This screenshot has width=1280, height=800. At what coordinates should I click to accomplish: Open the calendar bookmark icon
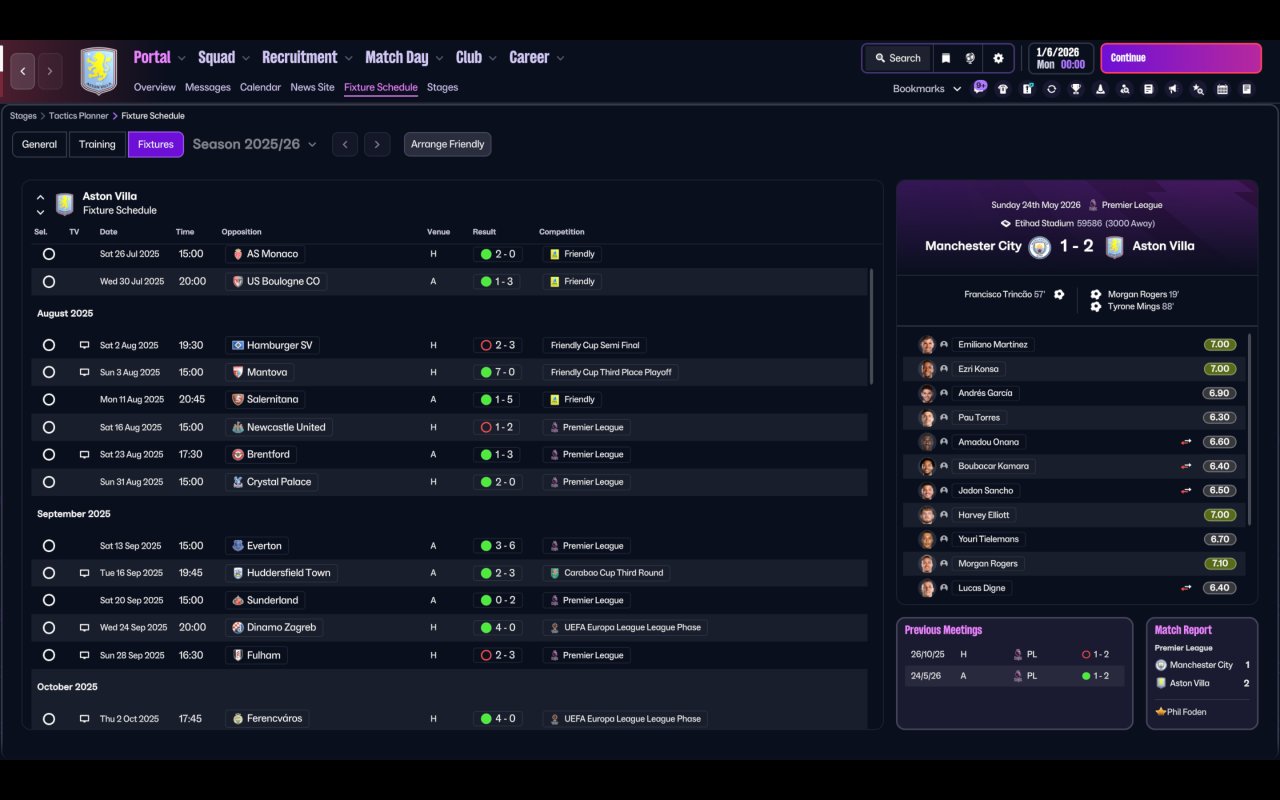point(1222,89)
